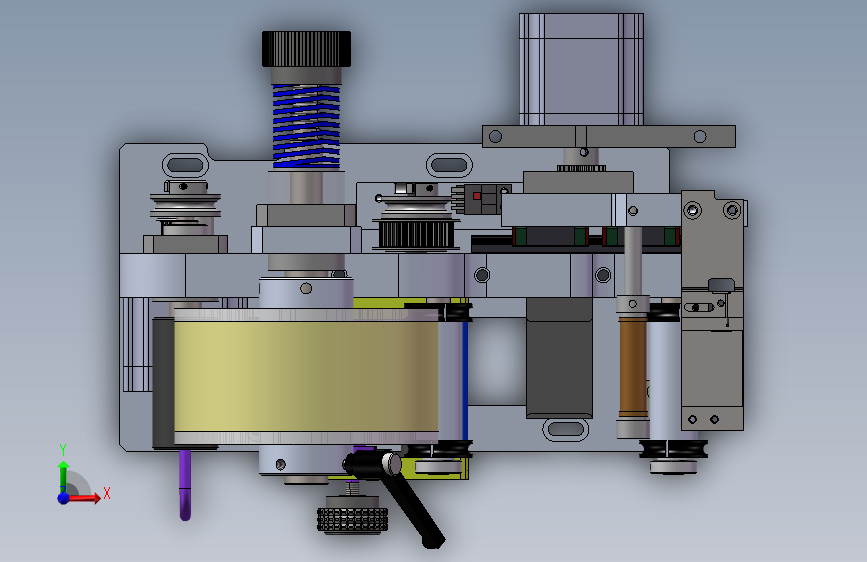Select the V-groove pulley at upper left
The height and width of the screenshot is (562, 867).
point(185,205)
